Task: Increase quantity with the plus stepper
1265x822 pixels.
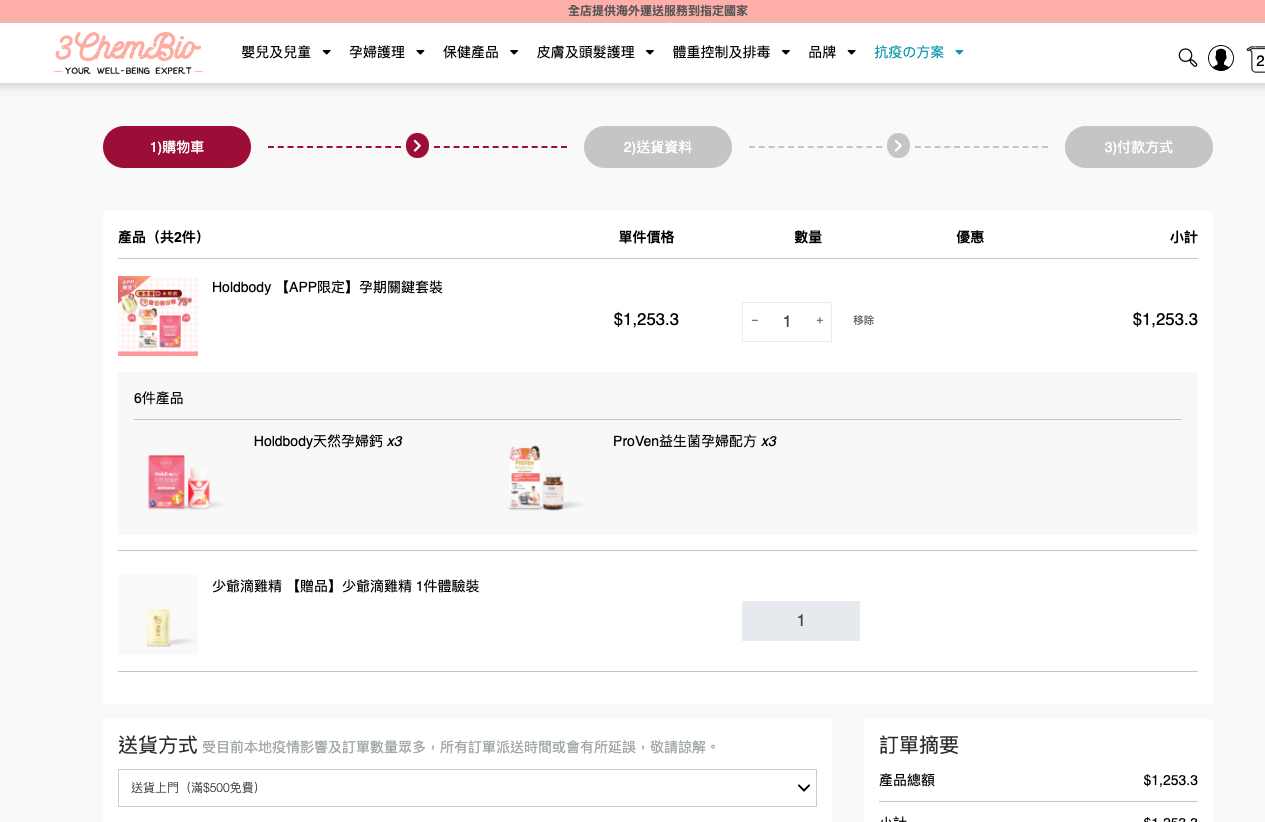Action: pos(819,321)
